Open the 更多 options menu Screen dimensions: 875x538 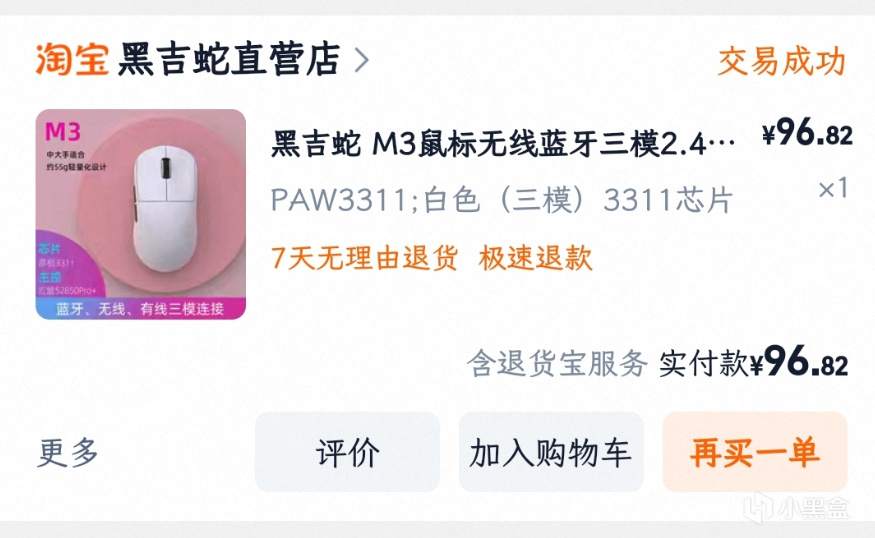point(68,452)
